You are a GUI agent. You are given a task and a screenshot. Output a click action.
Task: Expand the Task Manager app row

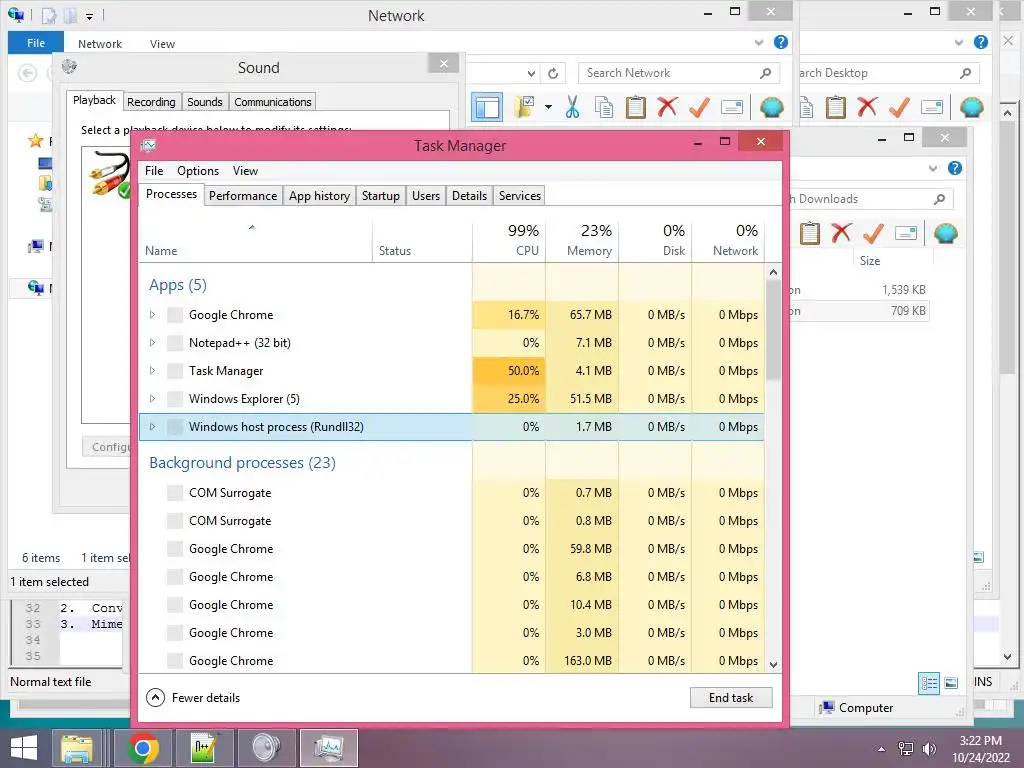tap(152, 371)
